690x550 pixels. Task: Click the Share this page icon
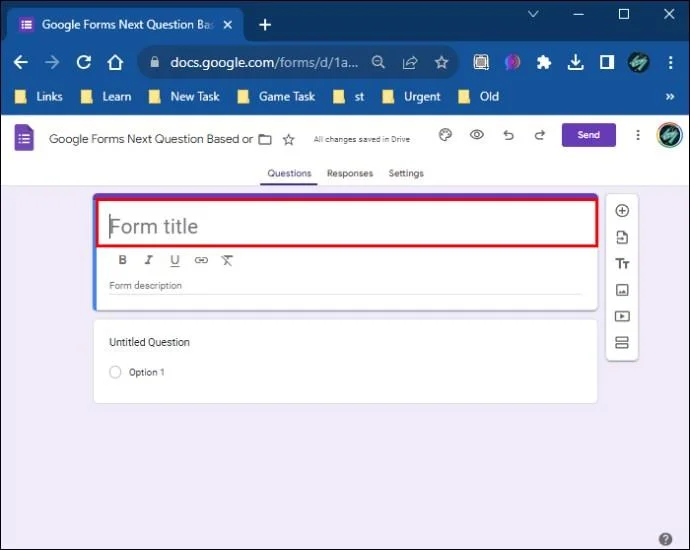410,62
